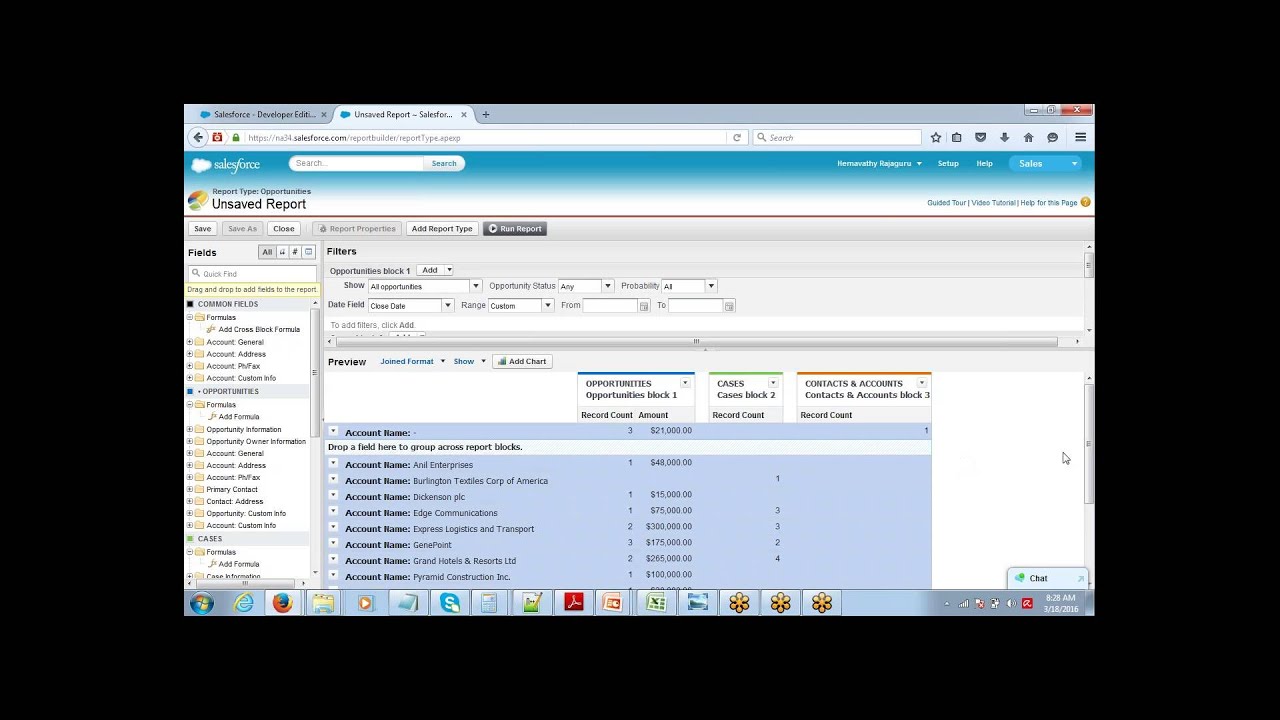Open Excel from the taskbar
This screenshot has width=1280, height=720.
(656, 603)
